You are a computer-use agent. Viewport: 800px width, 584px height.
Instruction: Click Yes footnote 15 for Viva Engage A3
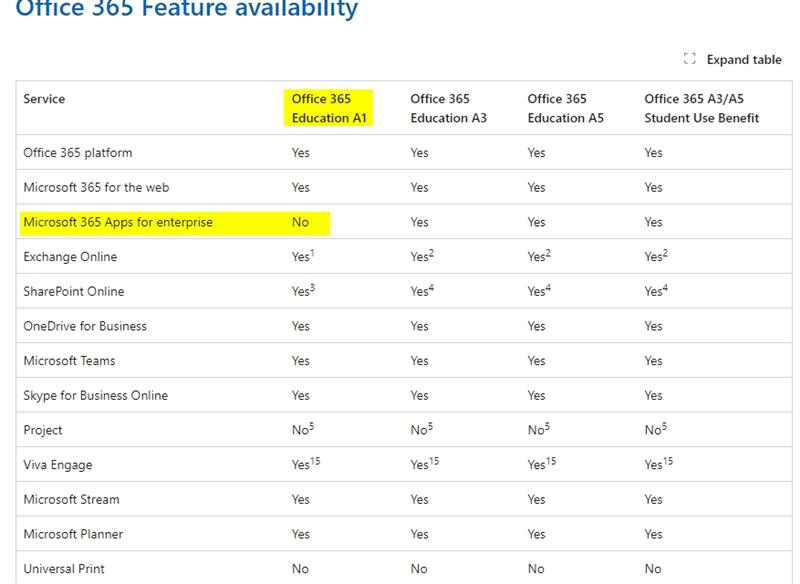tap(424, 464)
